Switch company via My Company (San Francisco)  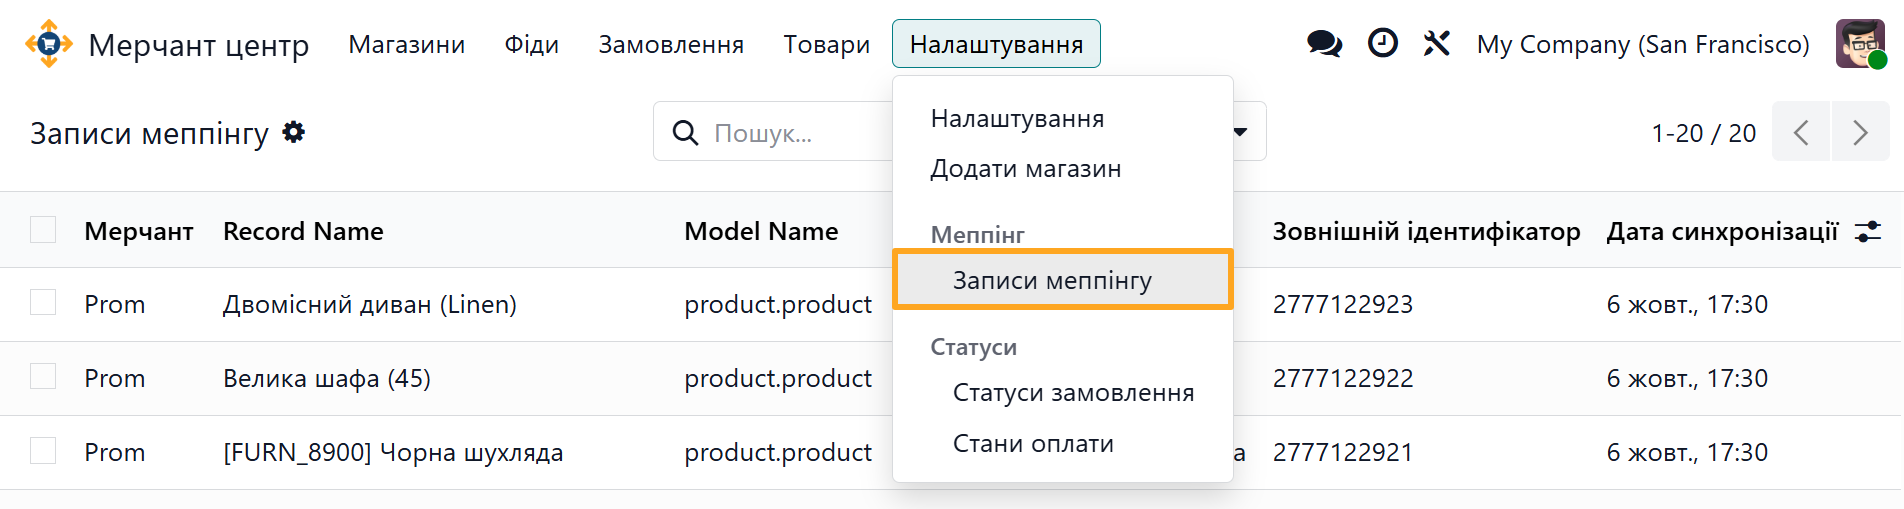pos(1642,44)
